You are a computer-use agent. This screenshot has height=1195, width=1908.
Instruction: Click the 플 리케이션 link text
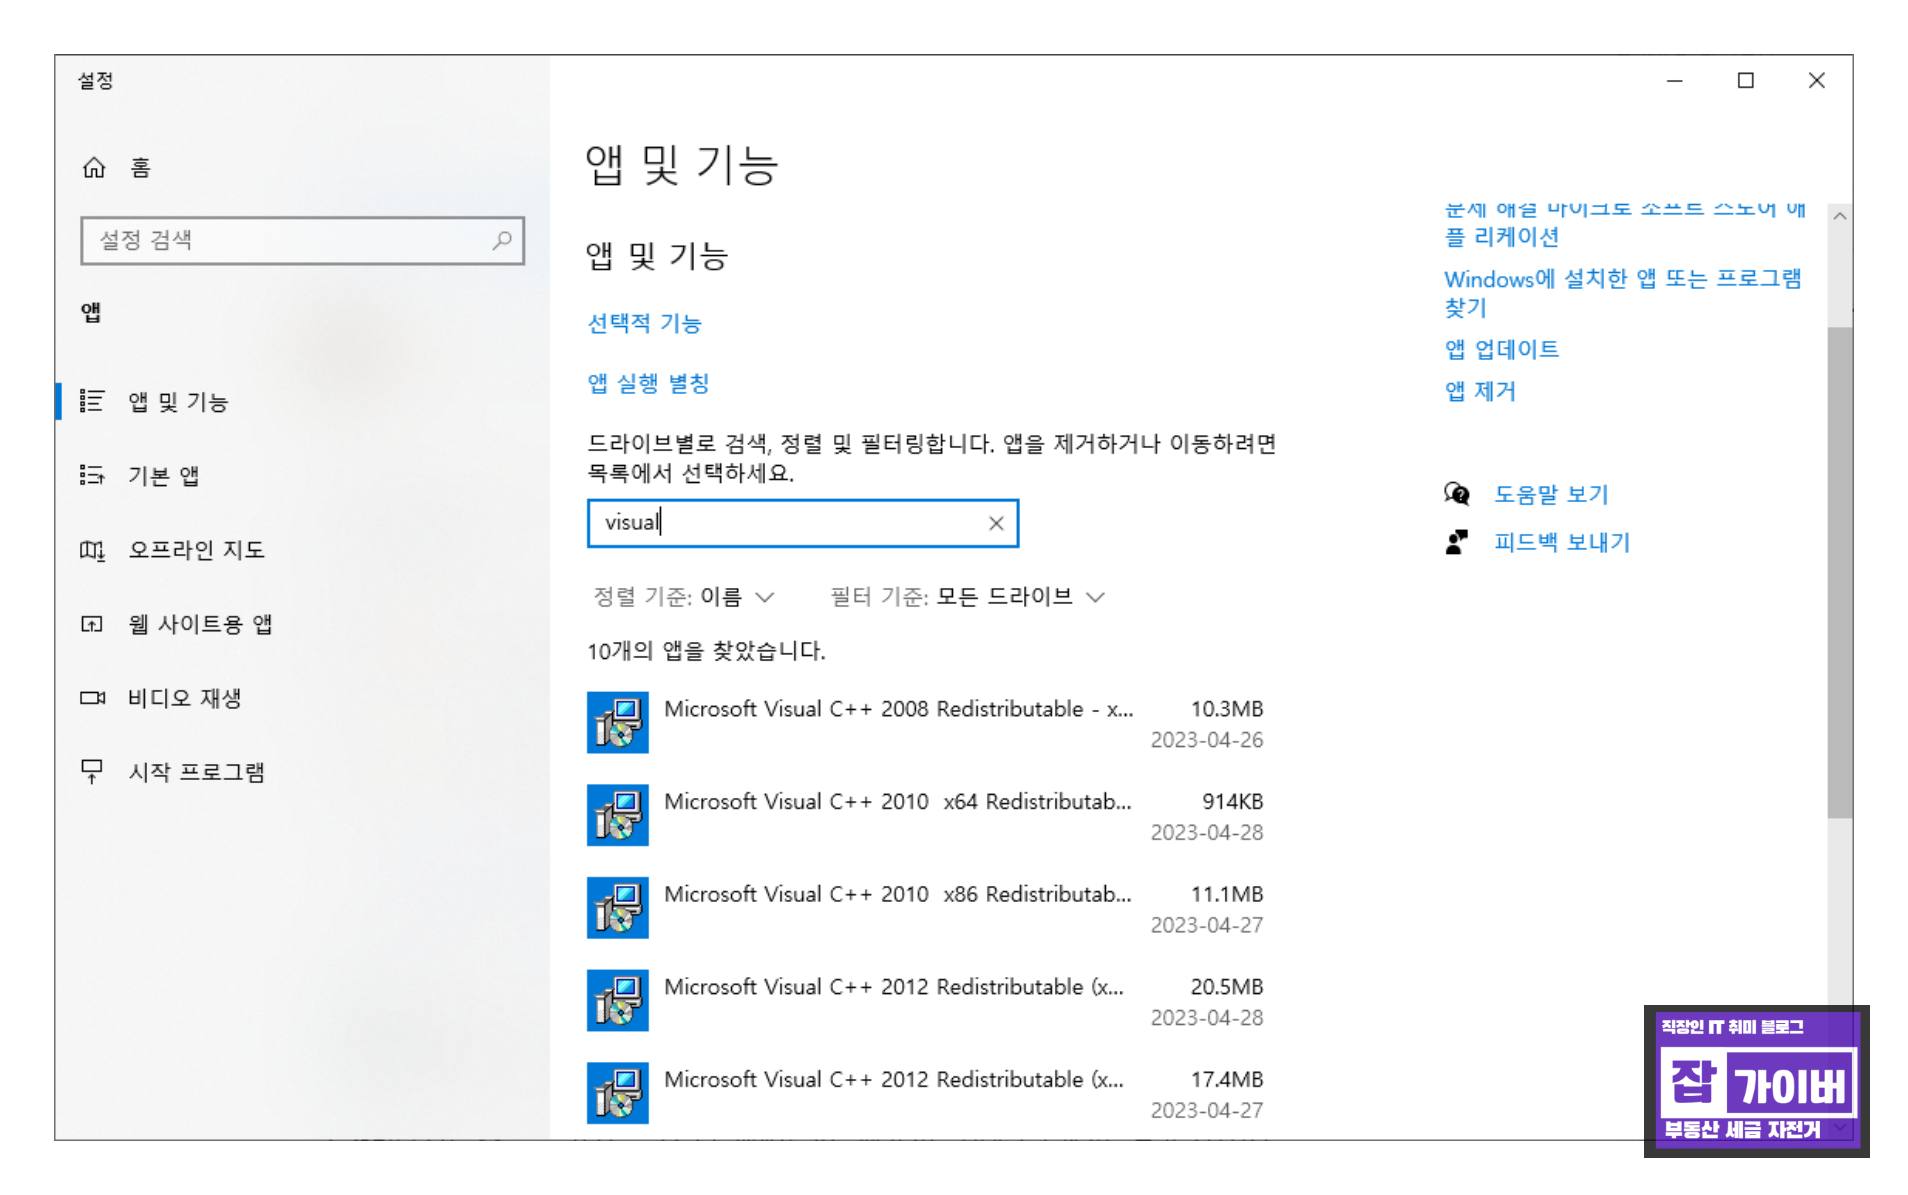[1501, 237]
